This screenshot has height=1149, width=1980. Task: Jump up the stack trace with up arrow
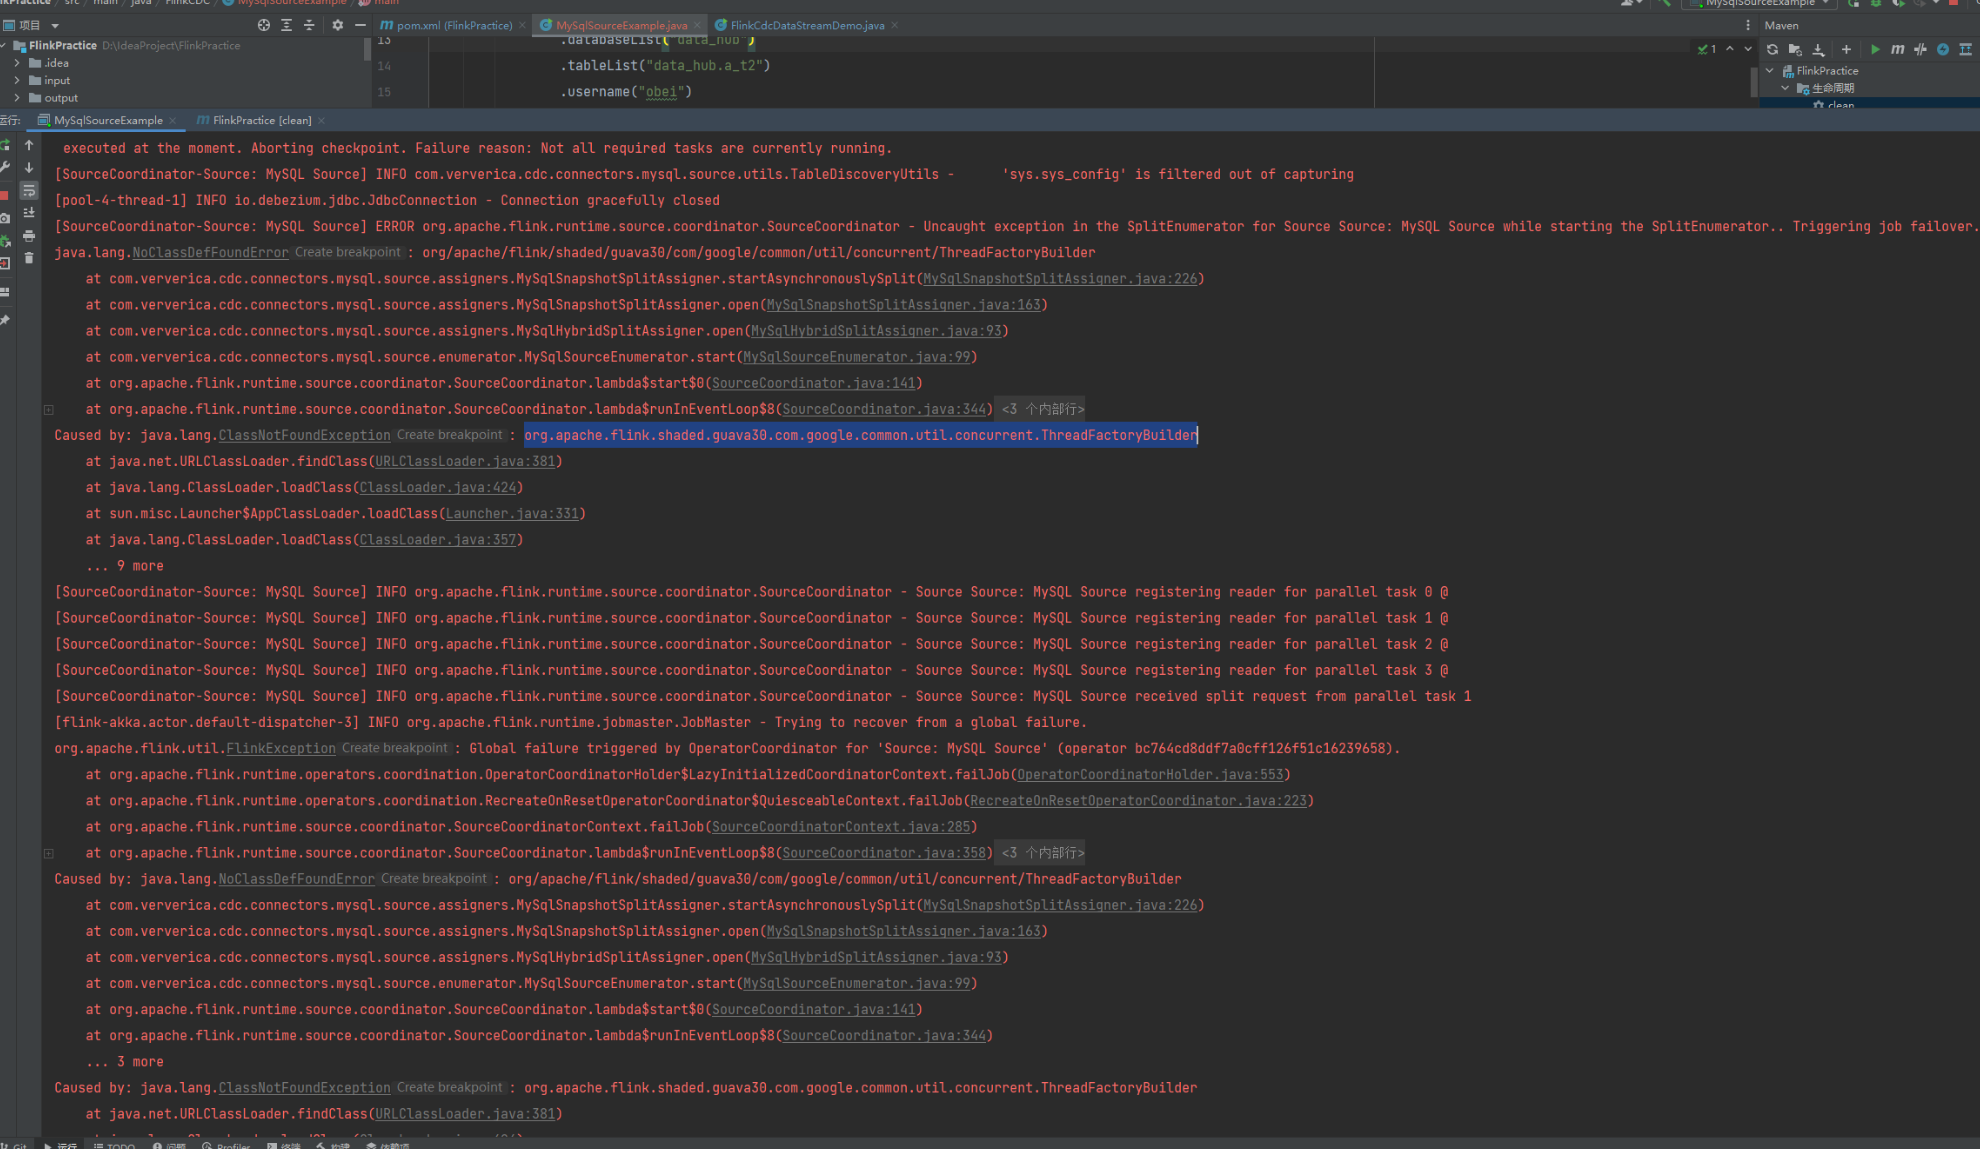(x=29, y=146)
